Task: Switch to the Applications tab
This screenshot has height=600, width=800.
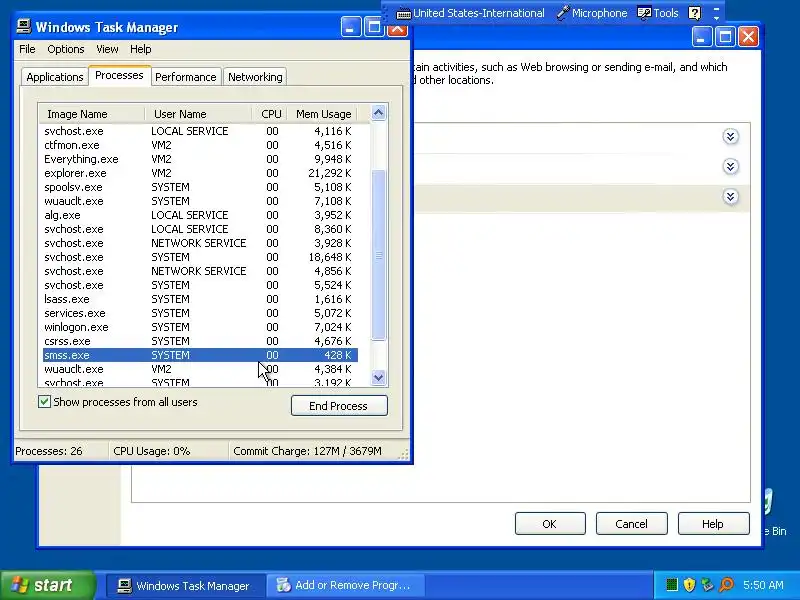Action: (55, 77)
